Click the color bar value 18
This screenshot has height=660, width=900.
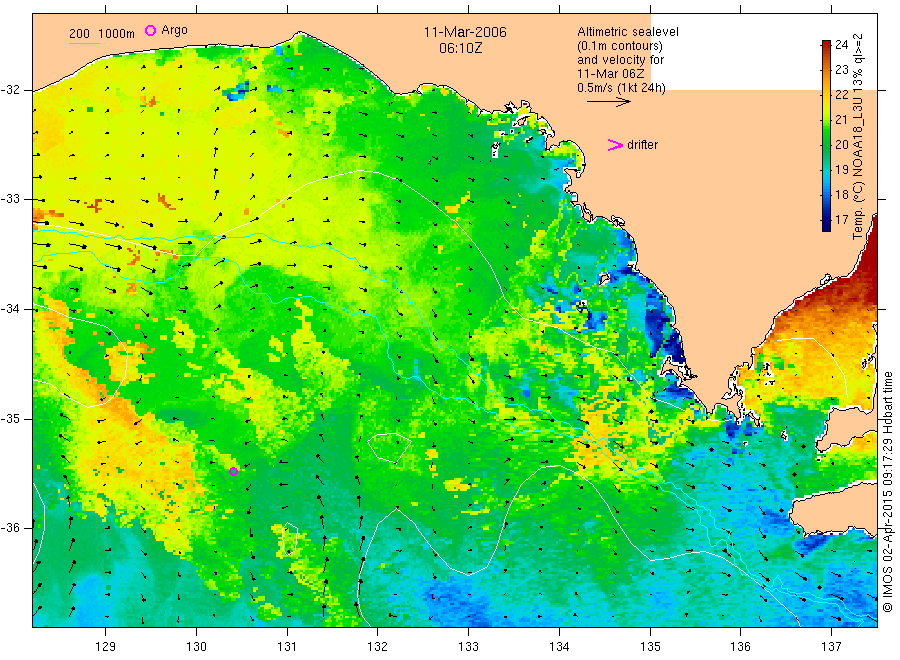coord(841,195)
